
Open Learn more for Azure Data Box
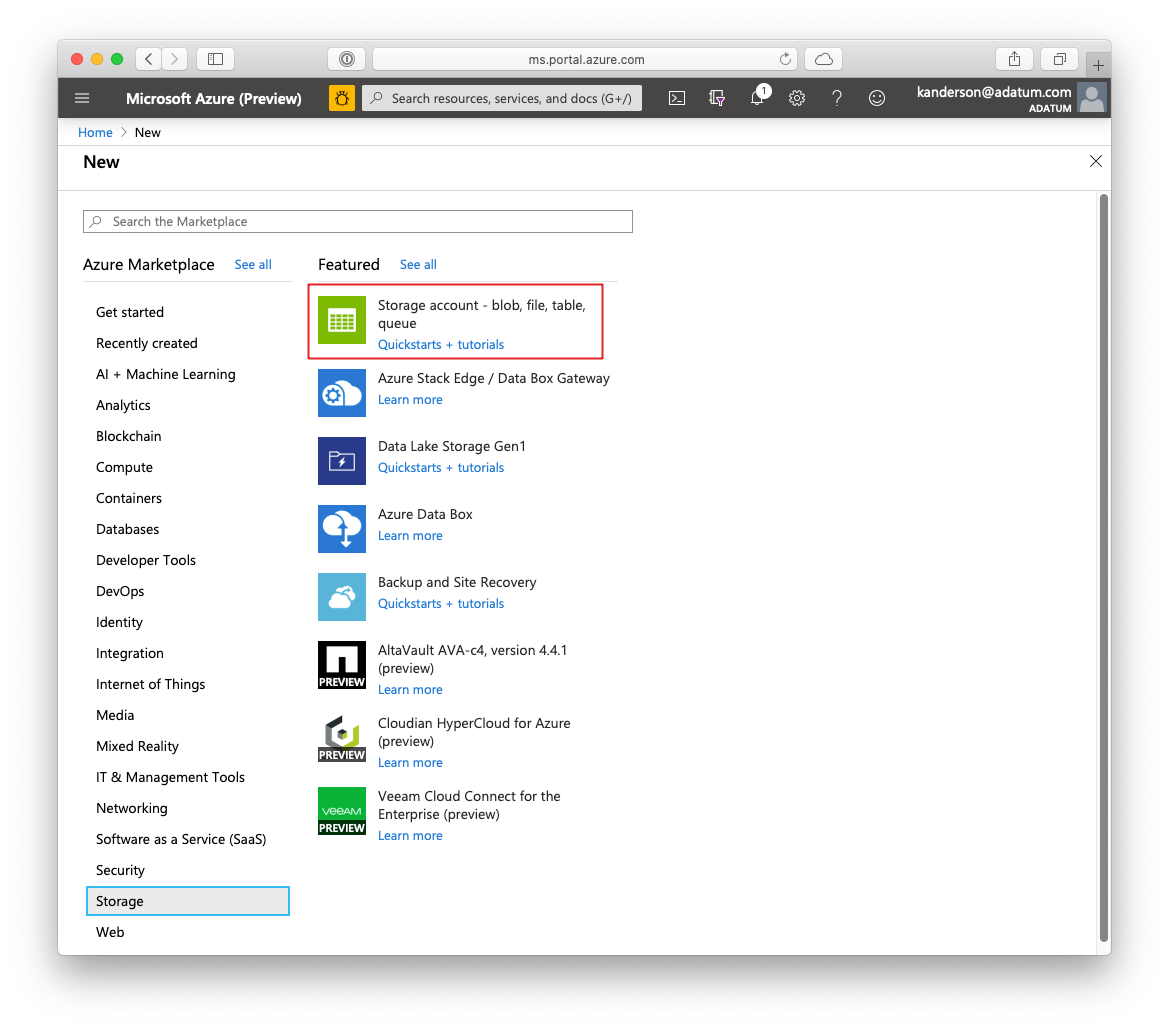click(x=410, y=535)
